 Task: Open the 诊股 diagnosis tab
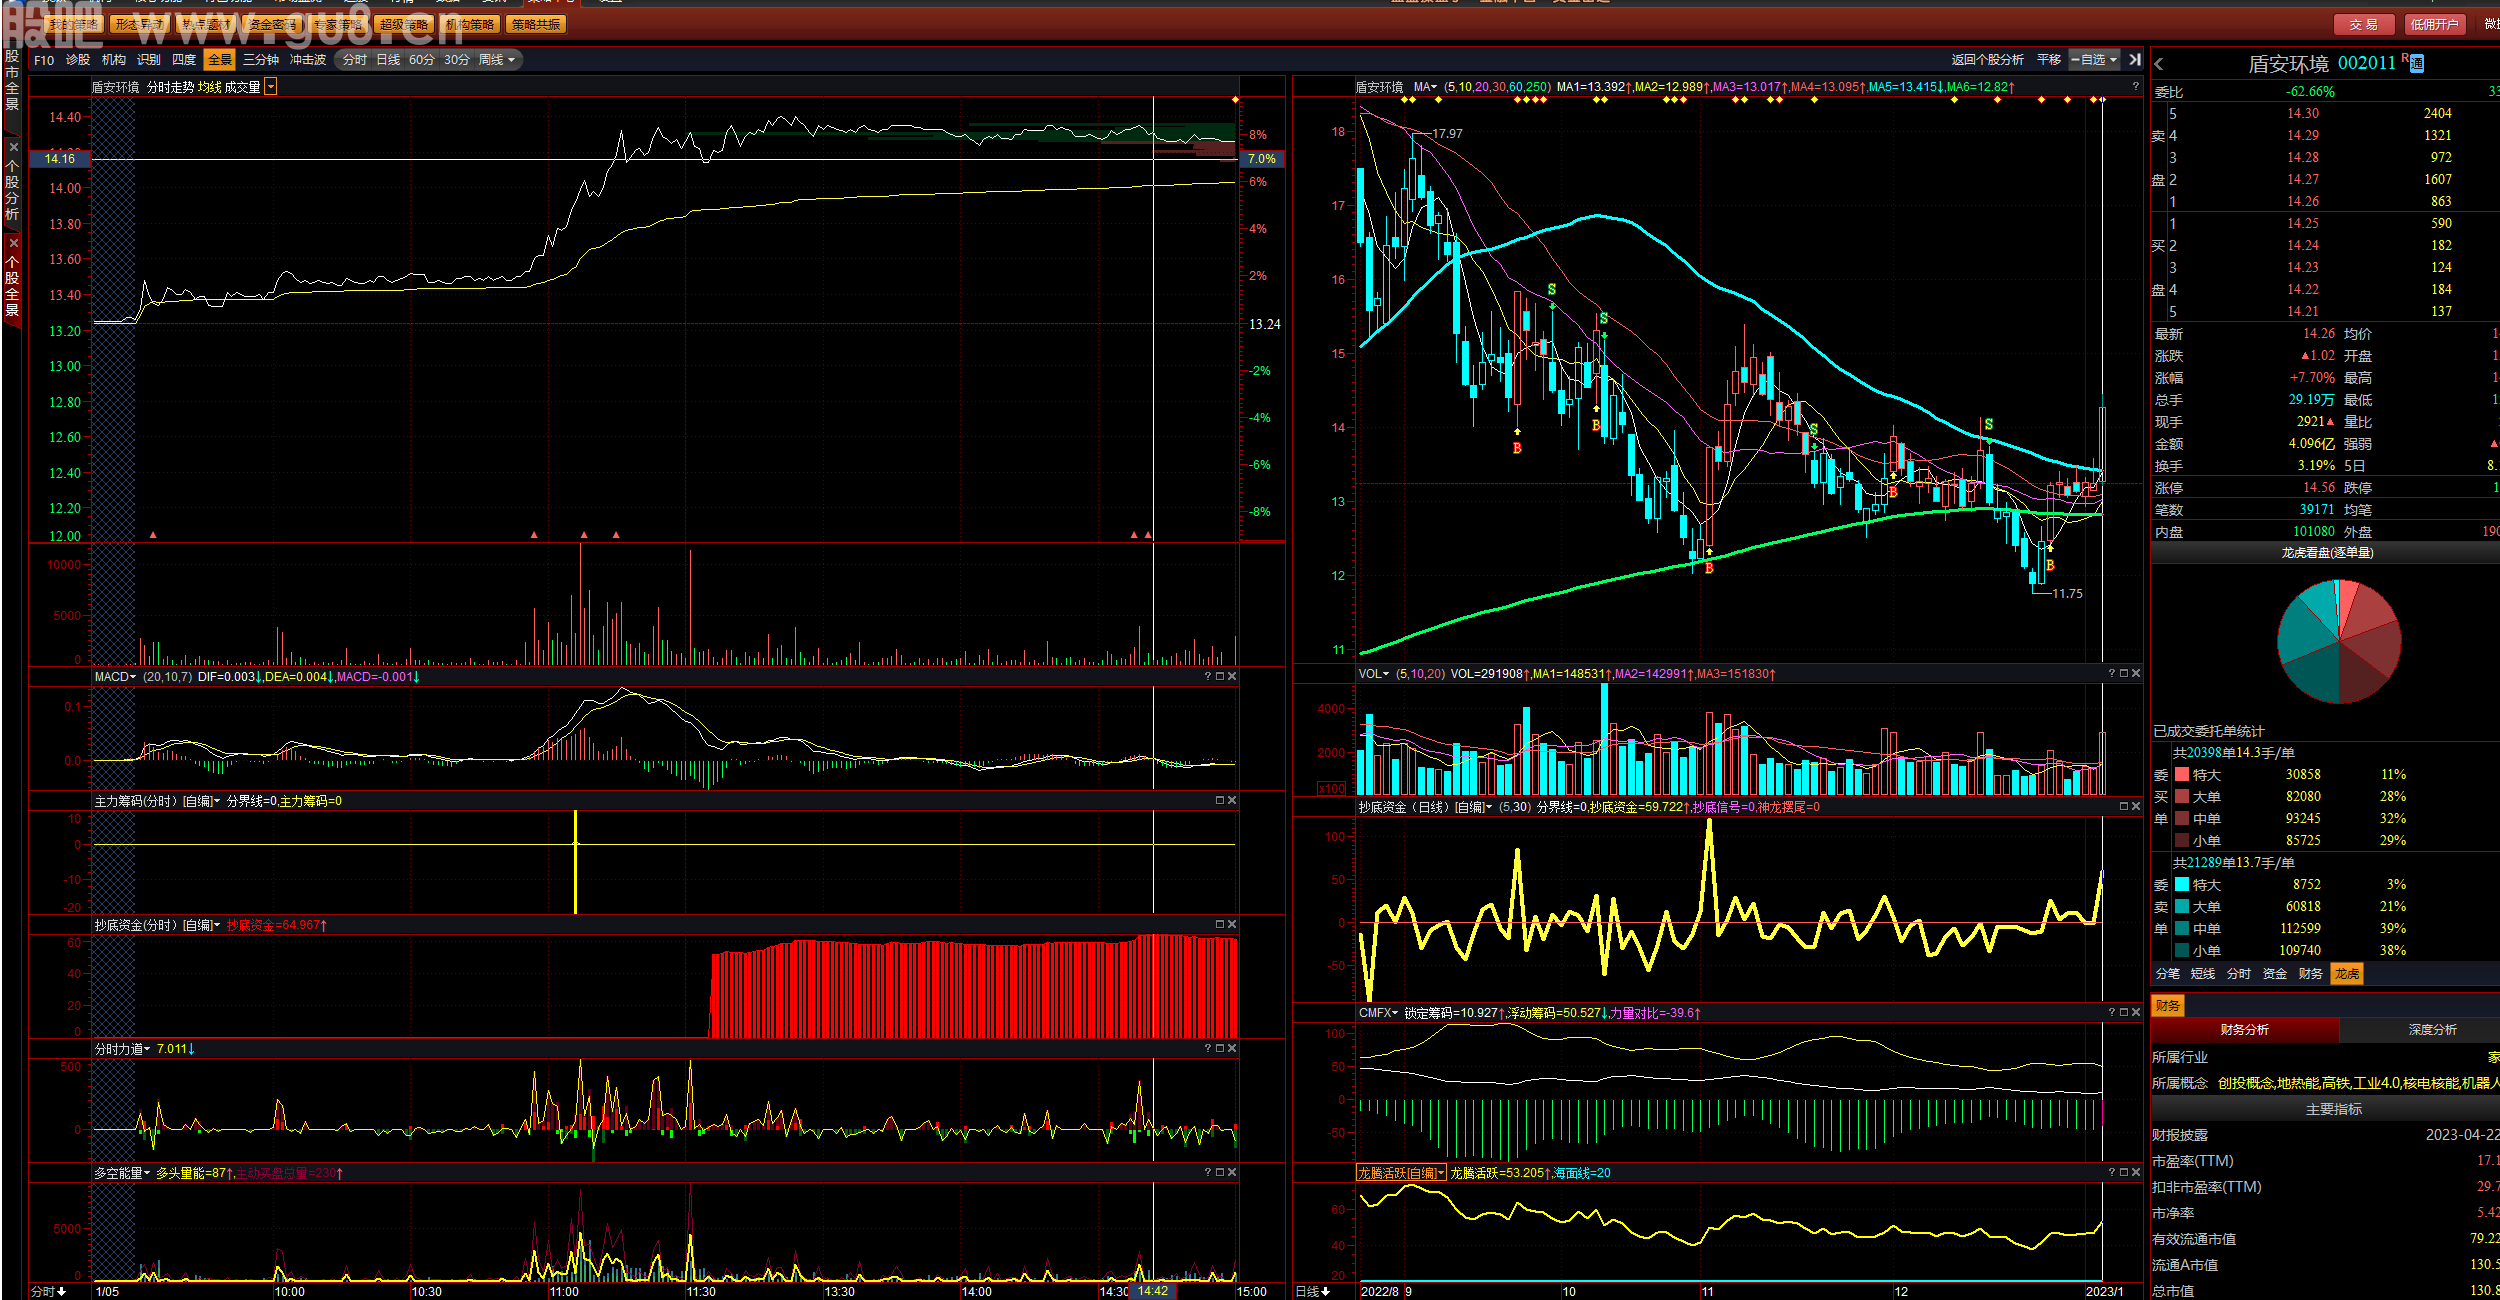pyautogui.click(x=78, y=60)
